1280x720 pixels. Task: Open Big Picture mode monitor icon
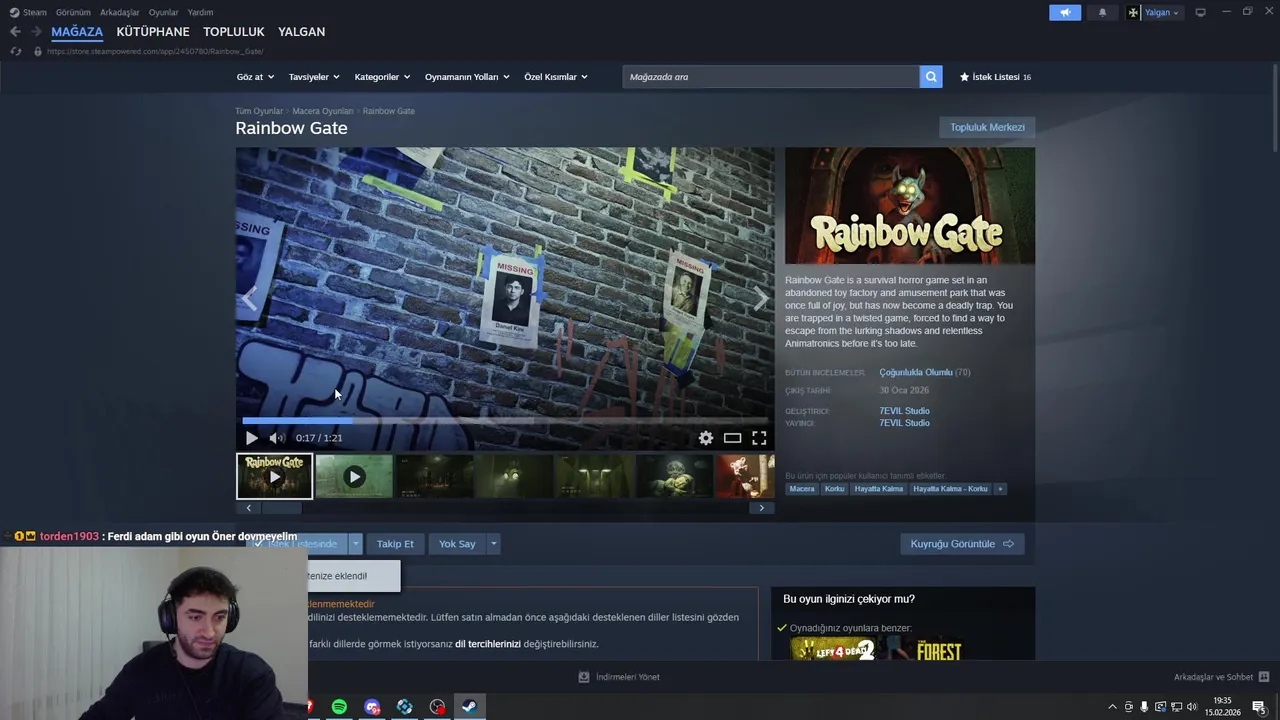(1200, 12)
